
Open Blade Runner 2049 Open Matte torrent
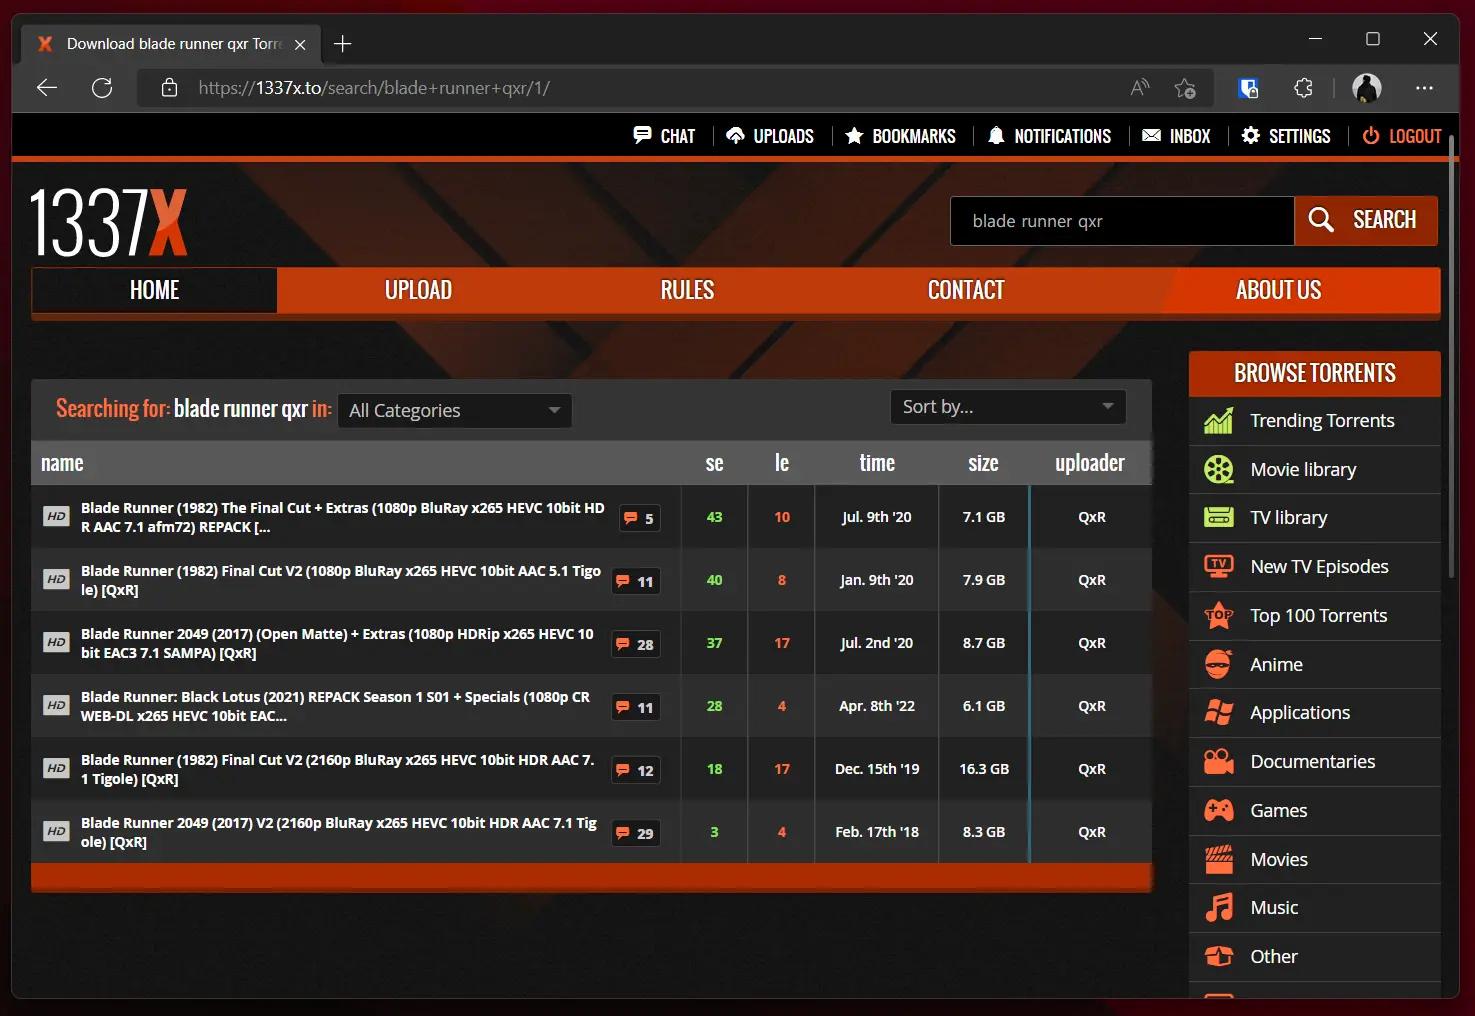coord(337,643)
